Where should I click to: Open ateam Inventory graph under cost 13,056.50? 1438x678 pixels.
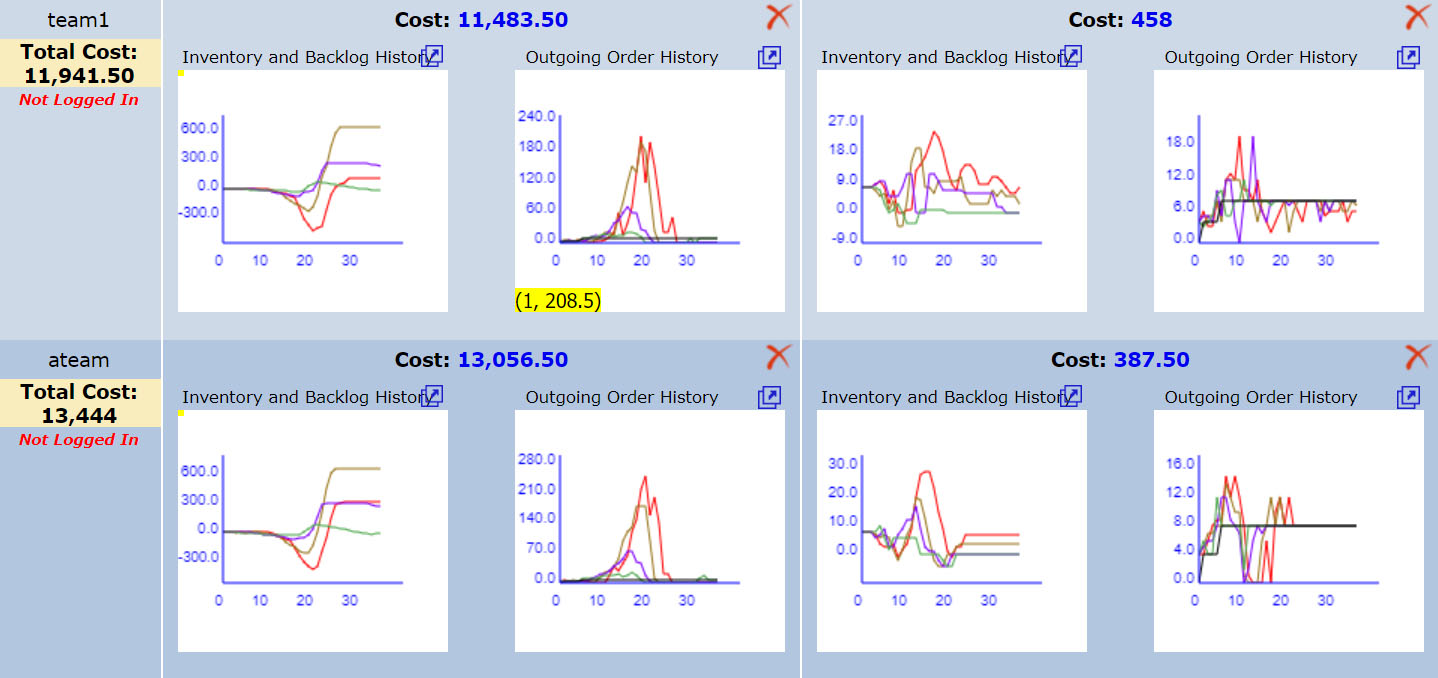pos(313,531)
